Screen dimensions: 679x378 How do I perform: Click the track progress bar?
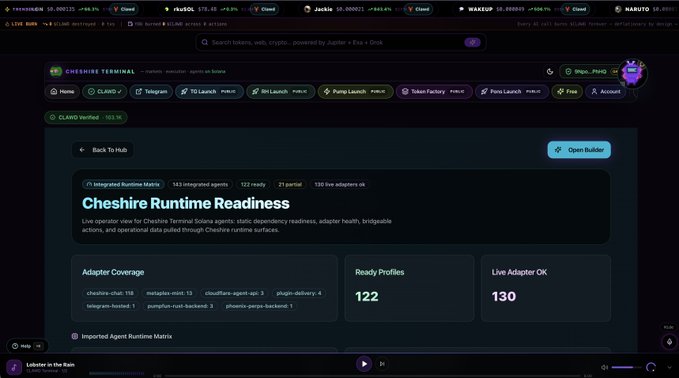click(x=372, y=375)
